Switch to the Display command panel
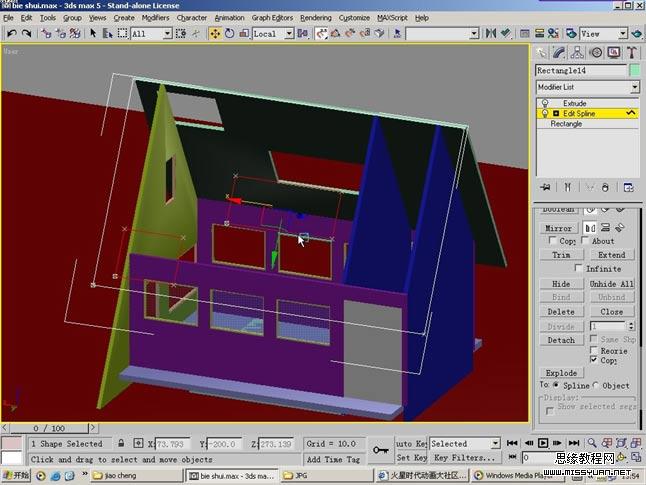Image resolution: width=646 pixels, height=485 pixels. [x=614, y=52]
